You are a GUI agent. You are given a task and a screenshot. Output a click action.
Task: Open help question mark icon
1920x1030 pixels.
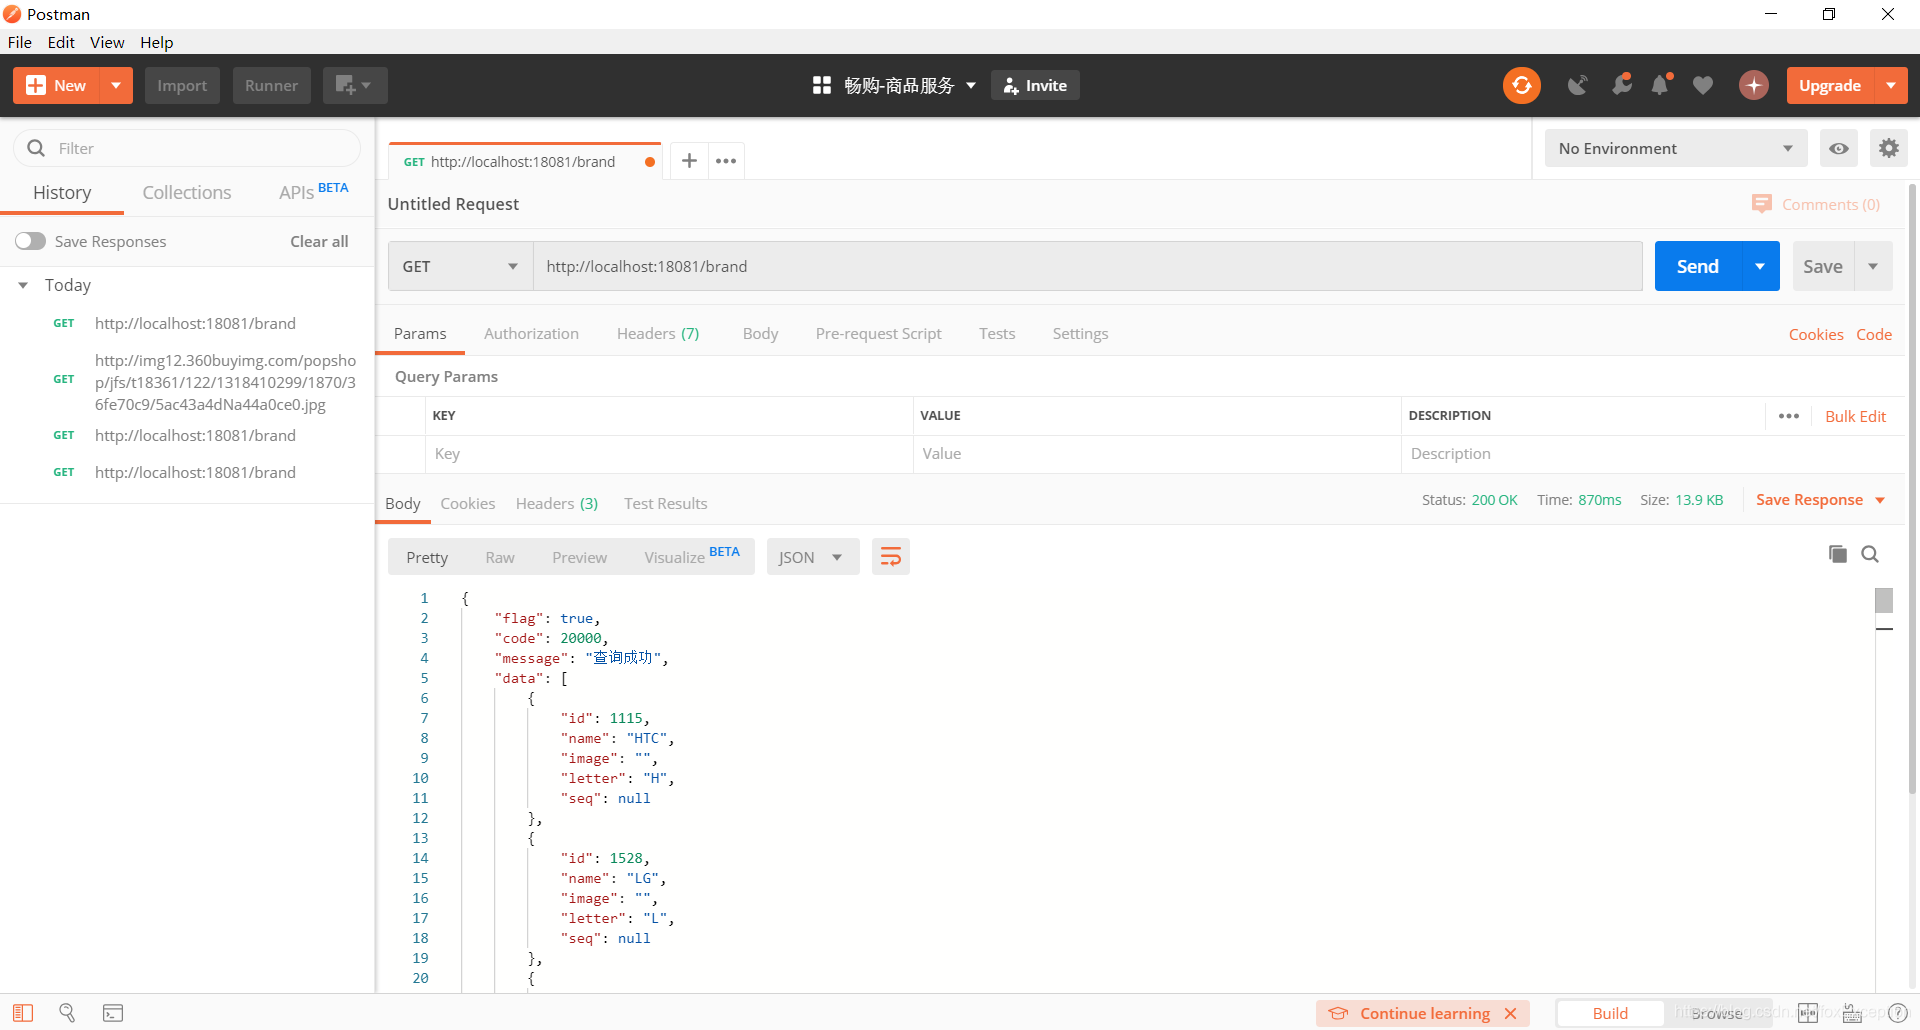coord(1898,1013)
